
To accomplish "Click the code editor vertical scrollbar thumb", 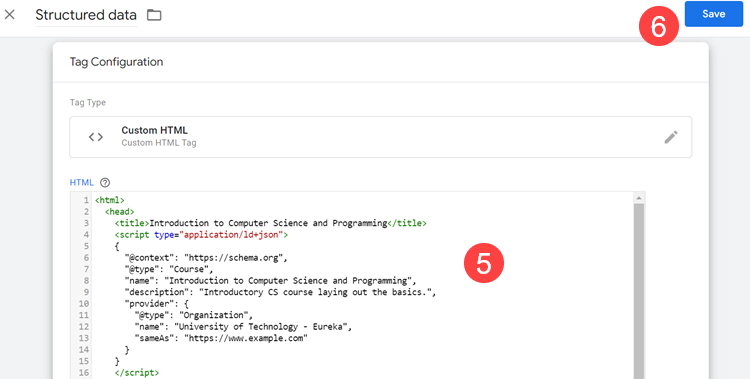I will [639, 291].
